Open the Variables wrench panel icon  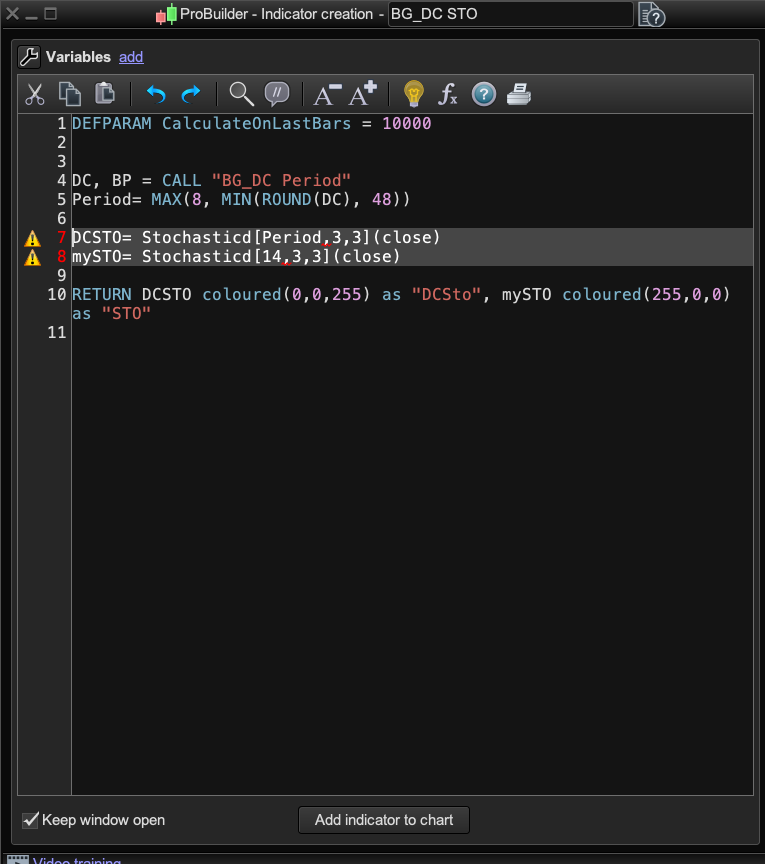click(x=28, y=57)
